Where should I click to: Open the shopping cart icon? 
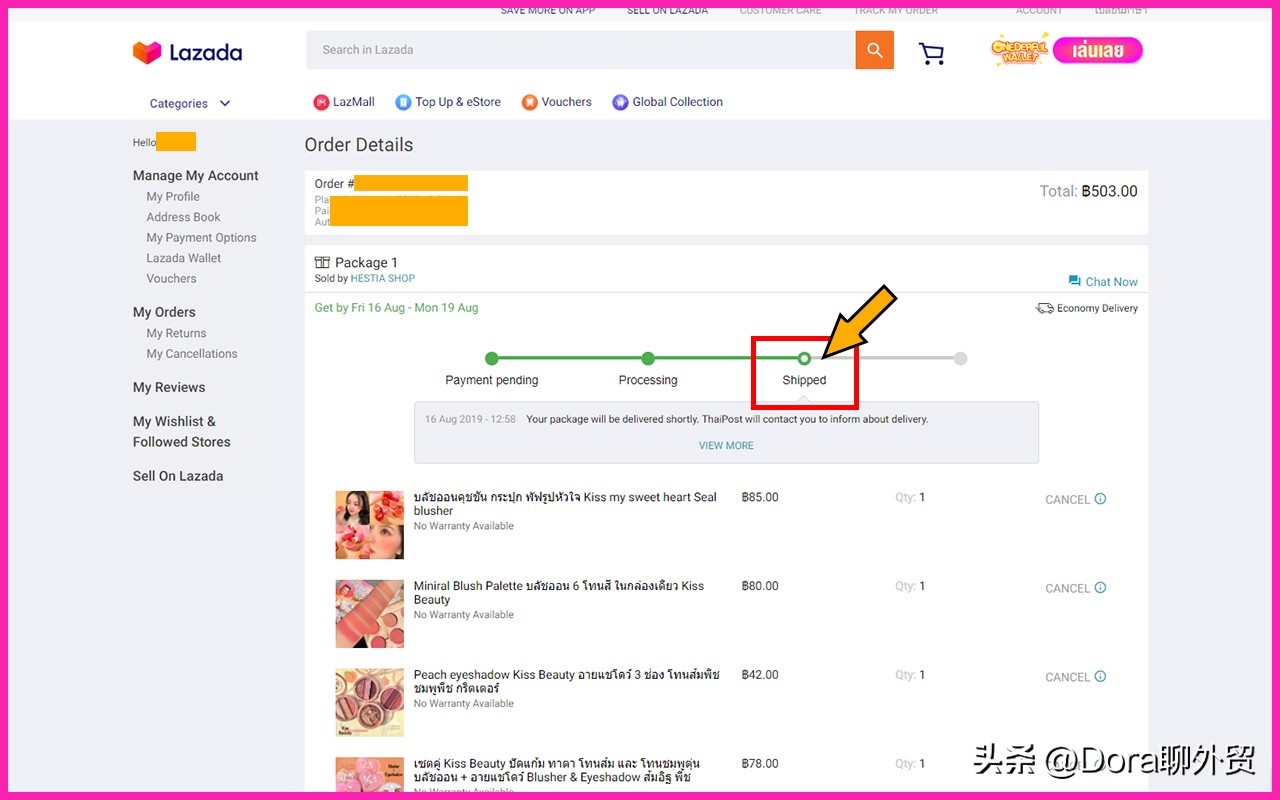(931, 53)
